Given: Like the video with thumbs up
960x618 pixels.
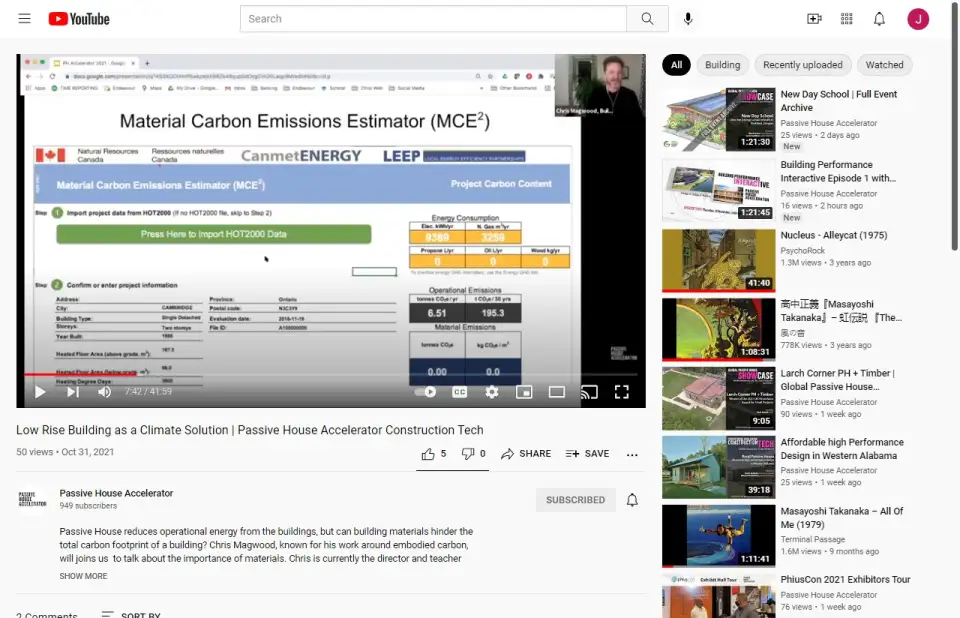Looking at the screenshot, I should [x=434, y=454].
